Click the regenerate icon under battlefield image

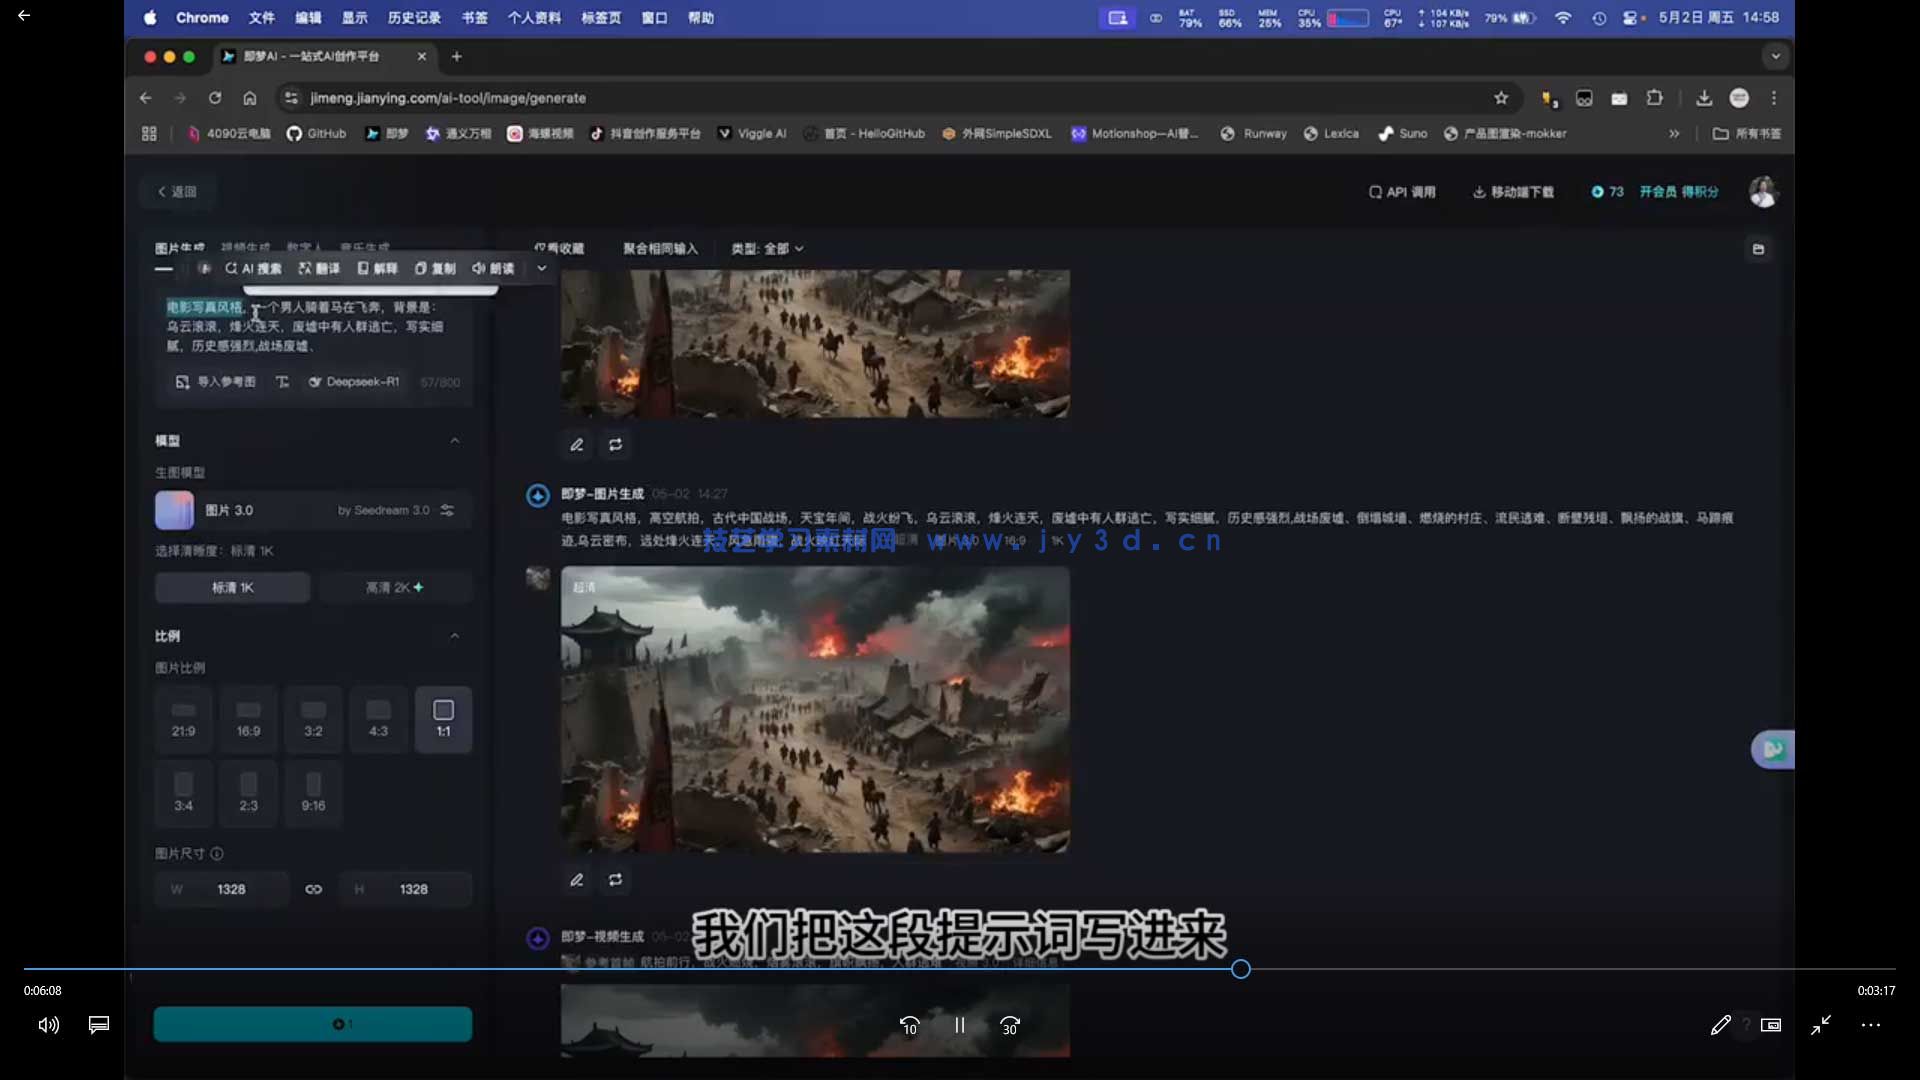tap(616, 880)
